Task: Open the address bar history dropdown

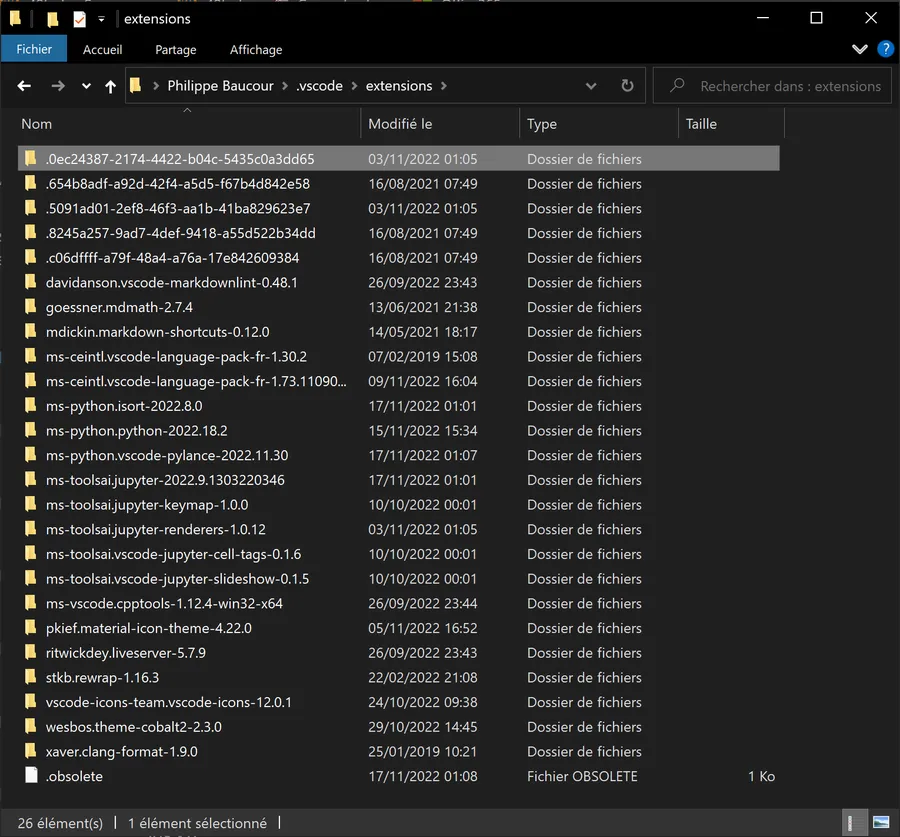Action: click(x=591, y=87)
